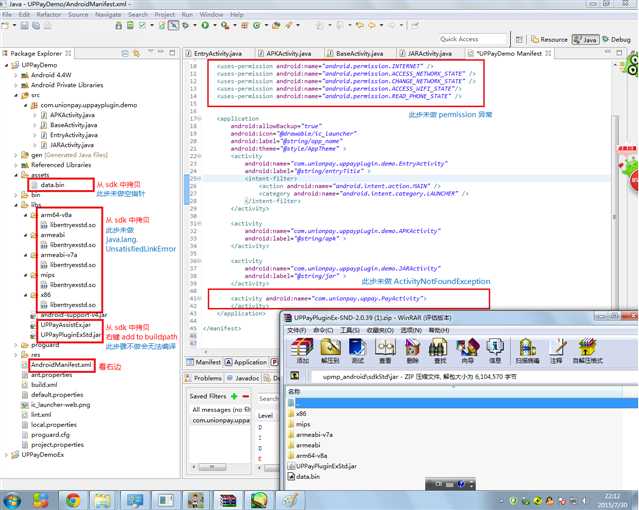Image resolution: width=639 pixels, height=510 pixels.
Task: Expand Android Private Libraries node
Action: pyautogui.click(x=15, y=85)
